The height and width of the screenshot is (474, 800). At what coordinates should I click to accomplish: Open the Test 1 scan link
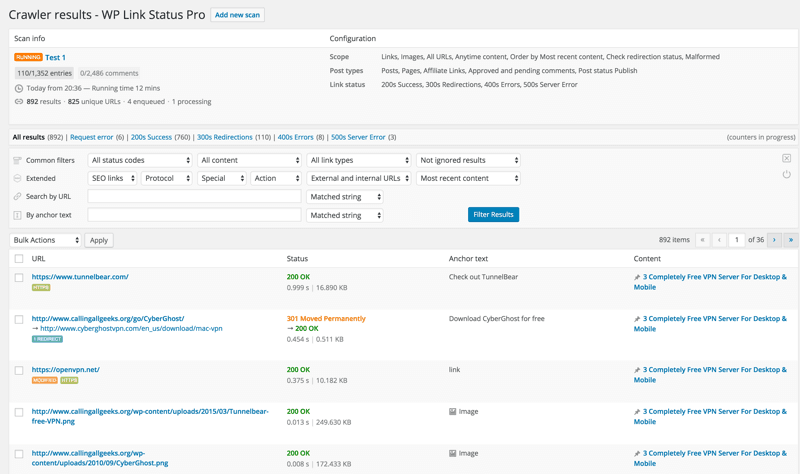pos(55,58)
